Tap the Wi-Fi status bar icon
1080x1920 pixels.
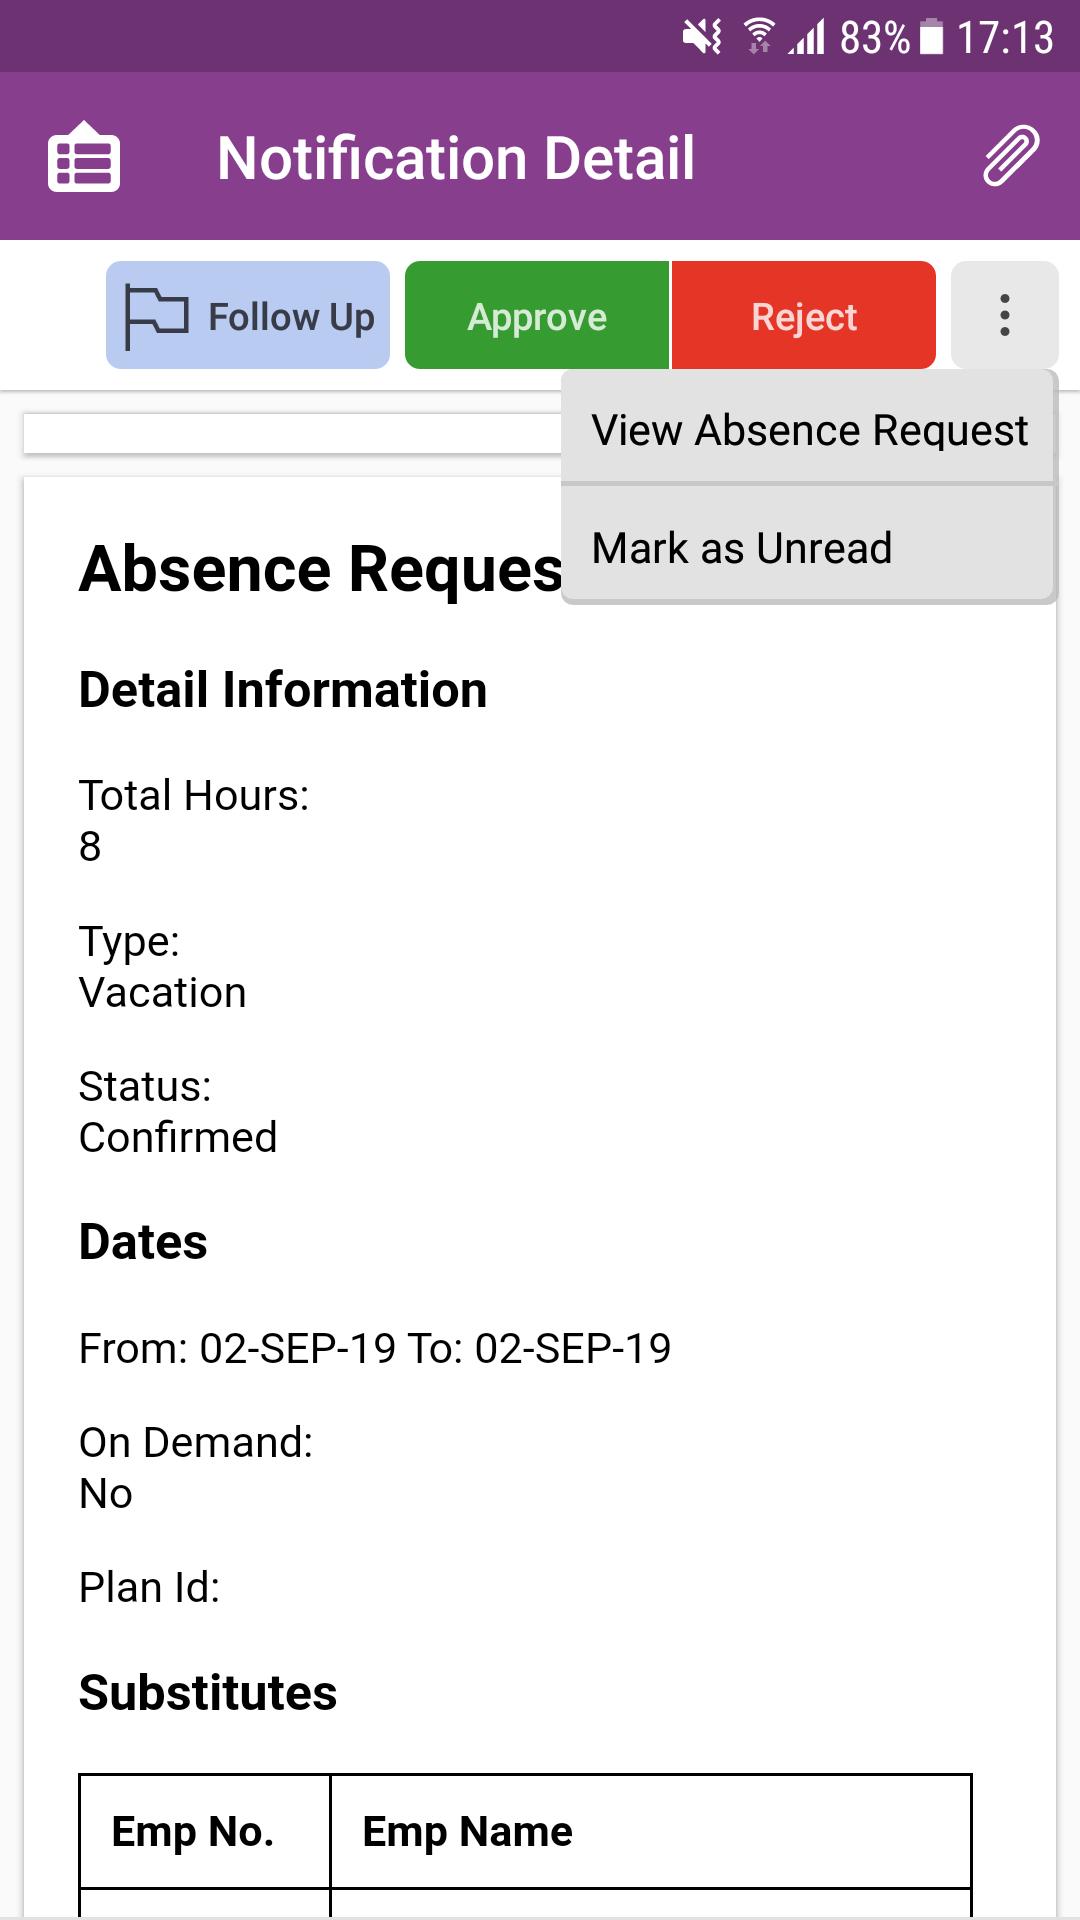pyautogui.click(x=760, y=37)
